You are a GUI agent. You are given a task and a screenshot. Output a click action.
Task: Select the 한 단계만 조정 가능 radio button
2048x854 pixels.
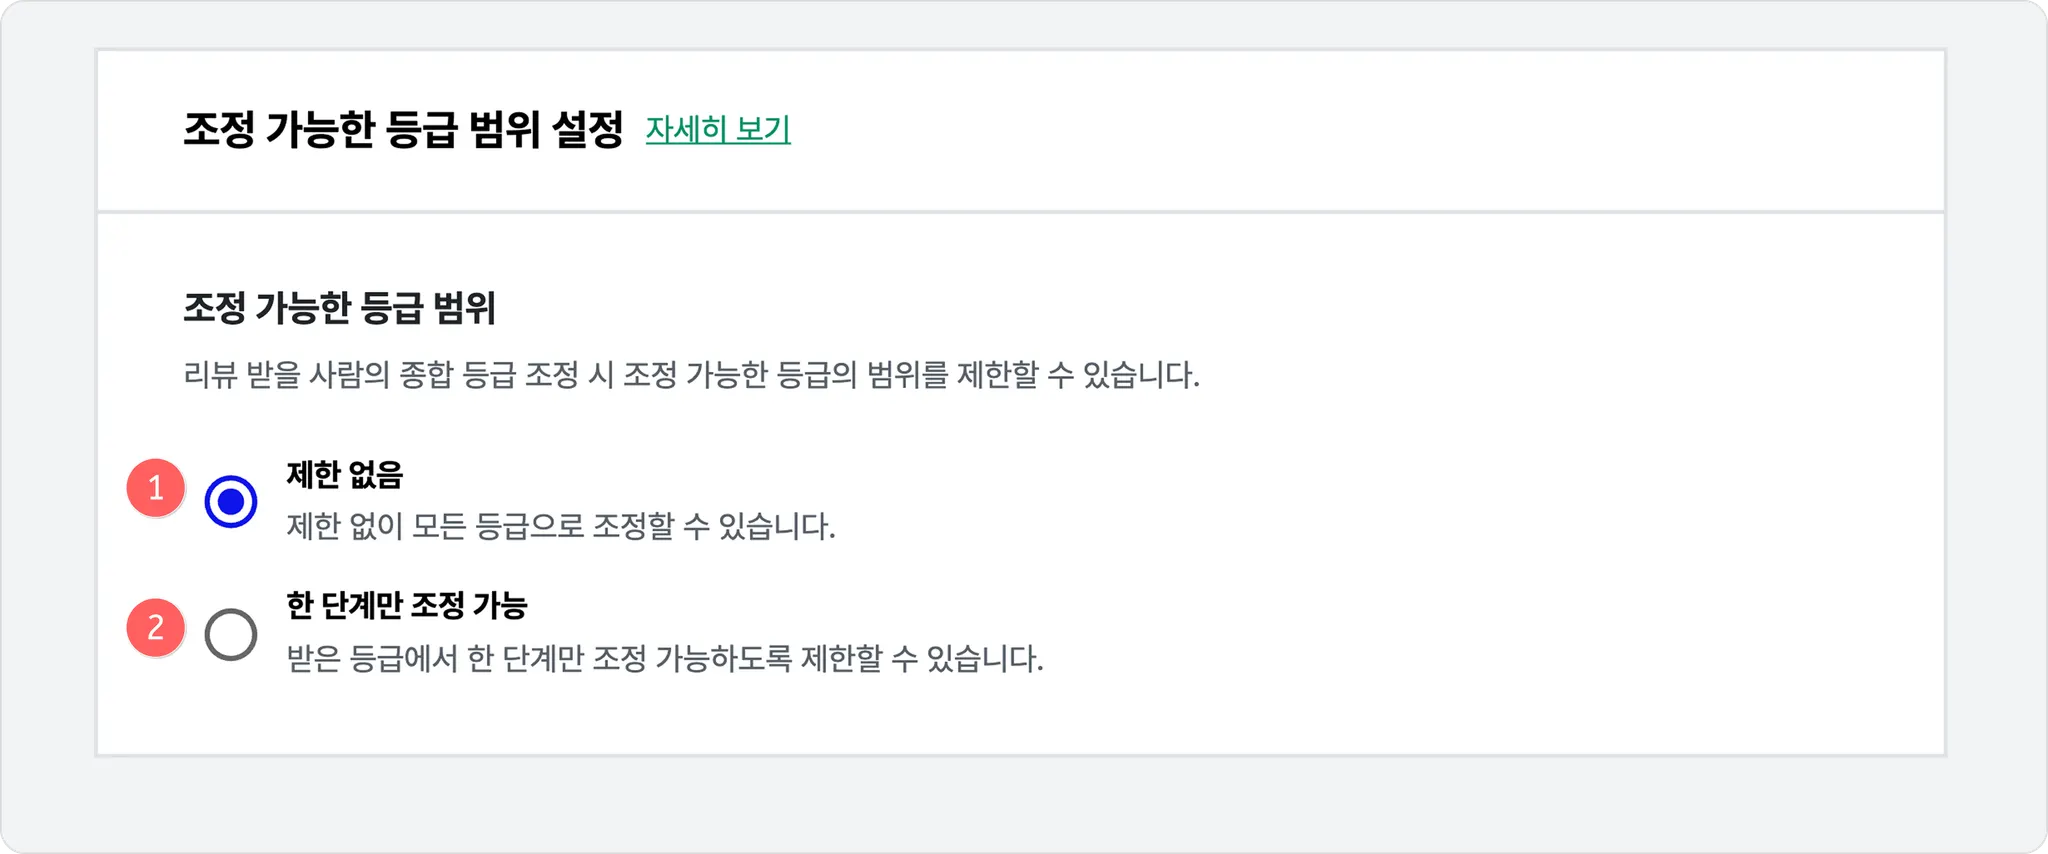pyautogui.click(x=231, y=634)
